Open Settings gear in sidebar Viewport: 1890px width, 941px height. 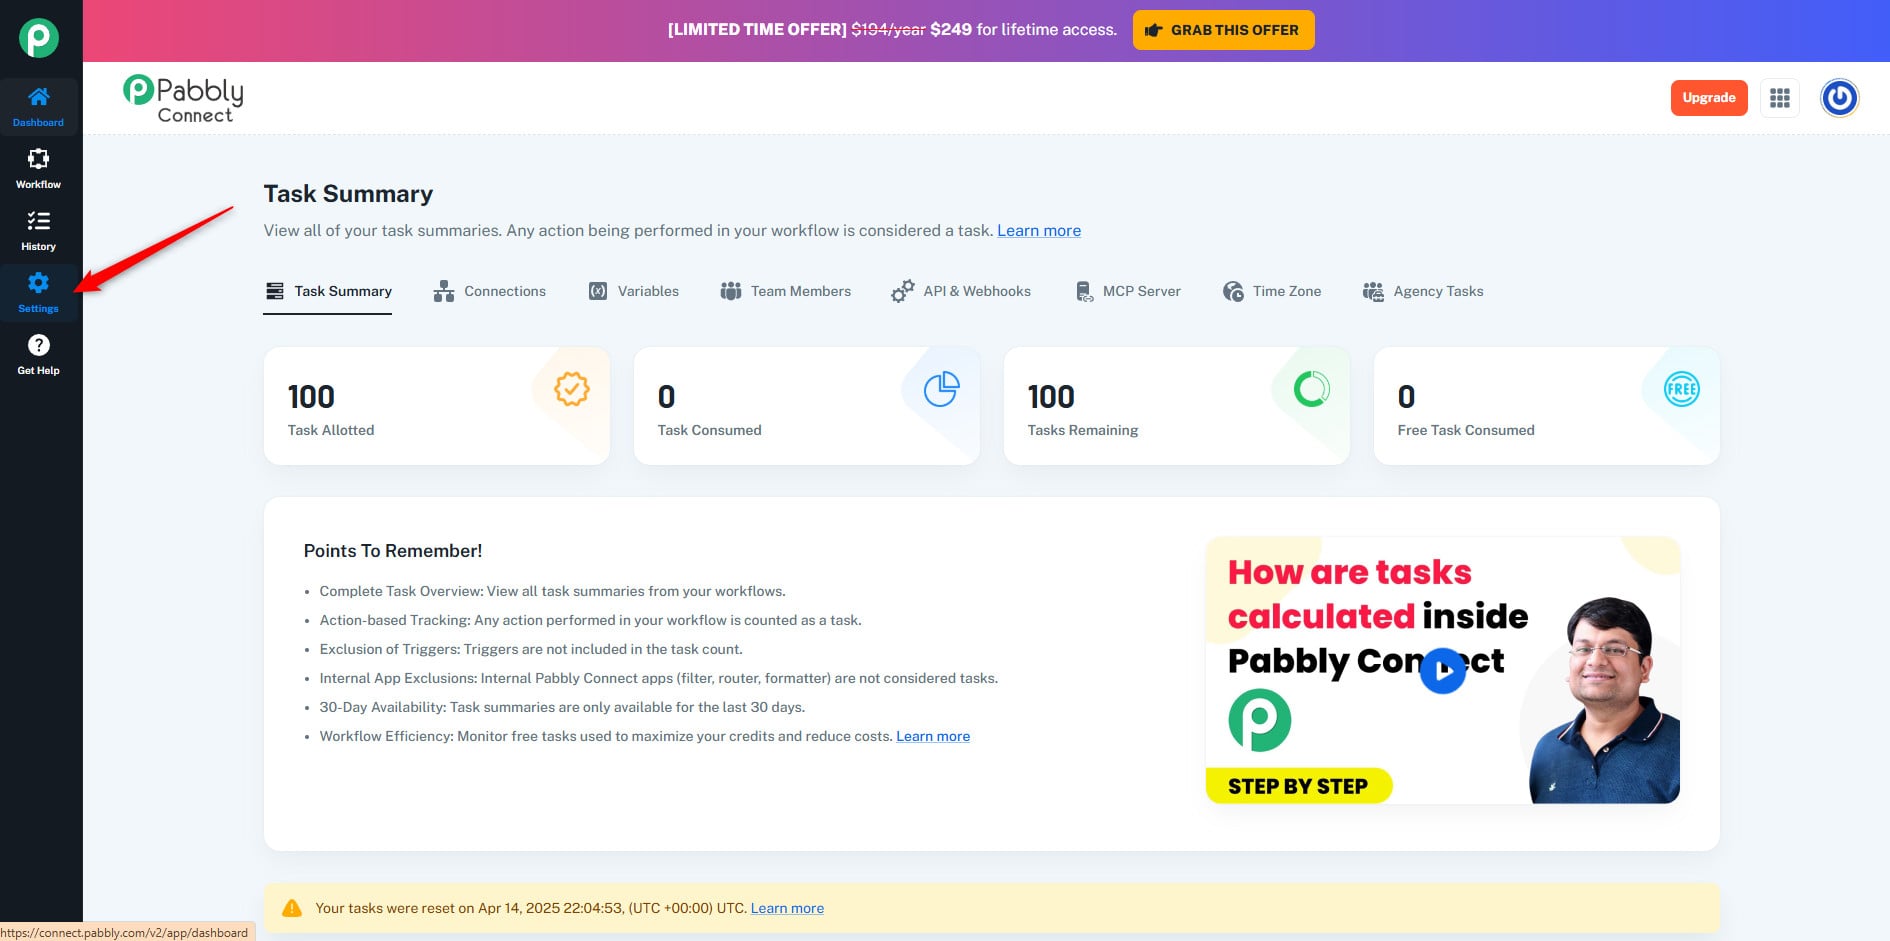click(x=38, y=292)
